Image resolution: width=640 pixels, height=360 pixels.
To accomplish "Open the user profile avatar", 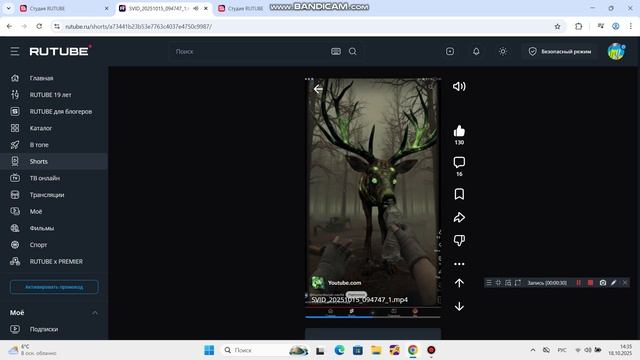I will coord(616,51).
